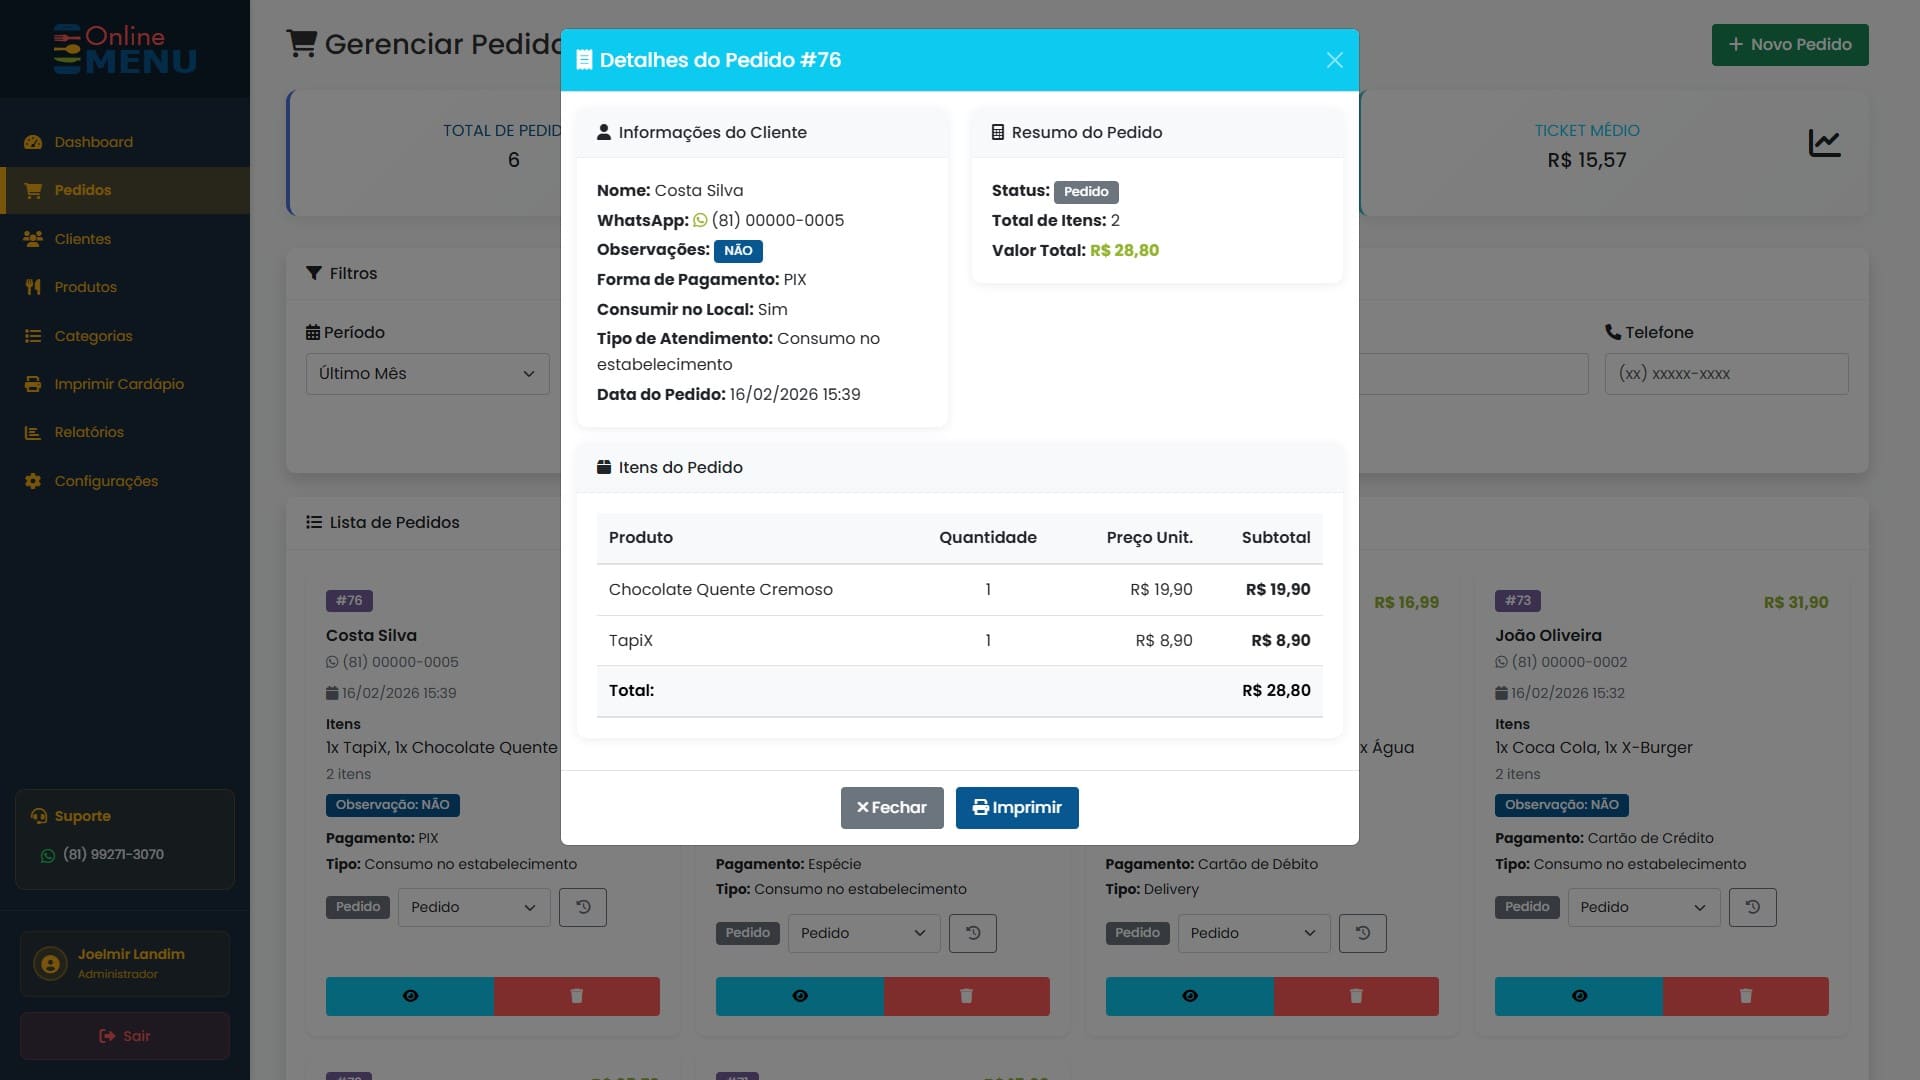
Task: Close the Detalhes do Pedido #76 modal
Action: tap(1335, 60)
